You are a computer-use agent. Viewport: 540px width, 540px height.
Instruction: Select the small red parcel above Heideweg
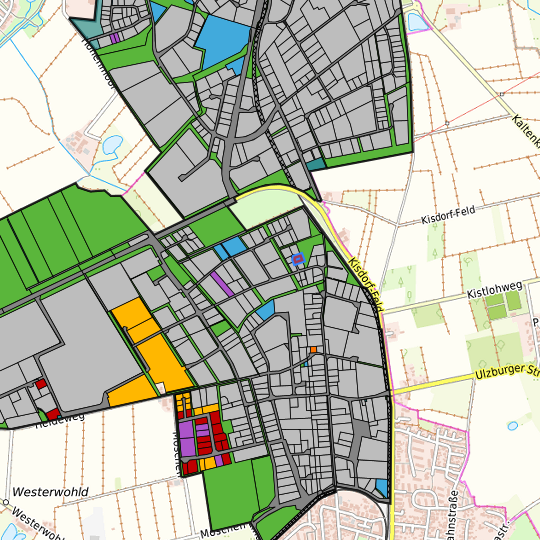[41, 384]
